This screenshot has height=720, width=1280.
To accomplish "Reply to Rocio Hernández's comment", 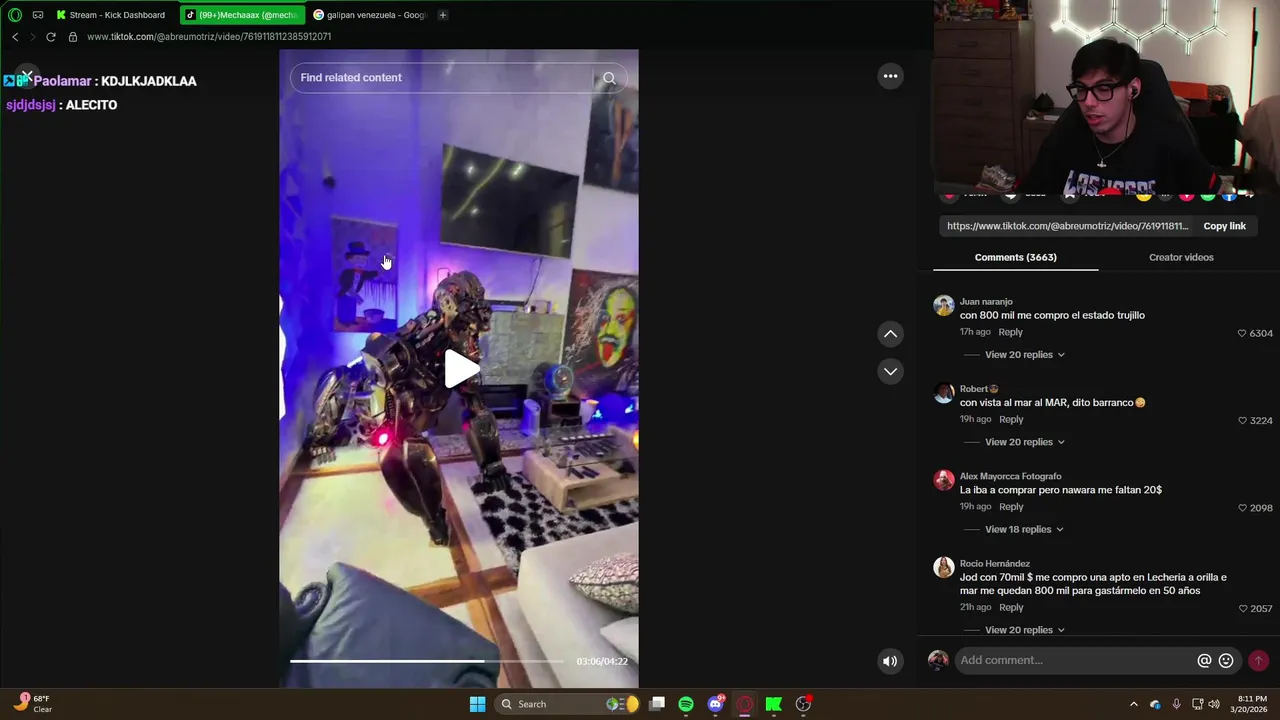I will click(1011, 608).
